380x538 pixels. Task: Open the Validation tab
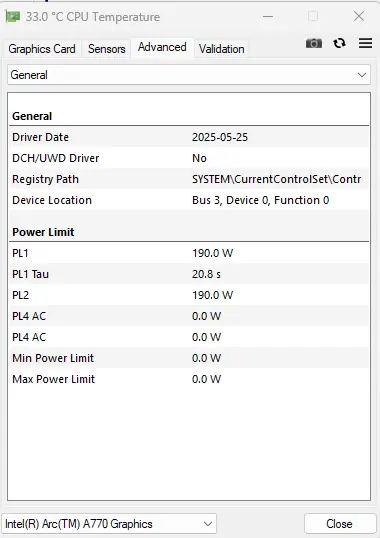(222, 49)
